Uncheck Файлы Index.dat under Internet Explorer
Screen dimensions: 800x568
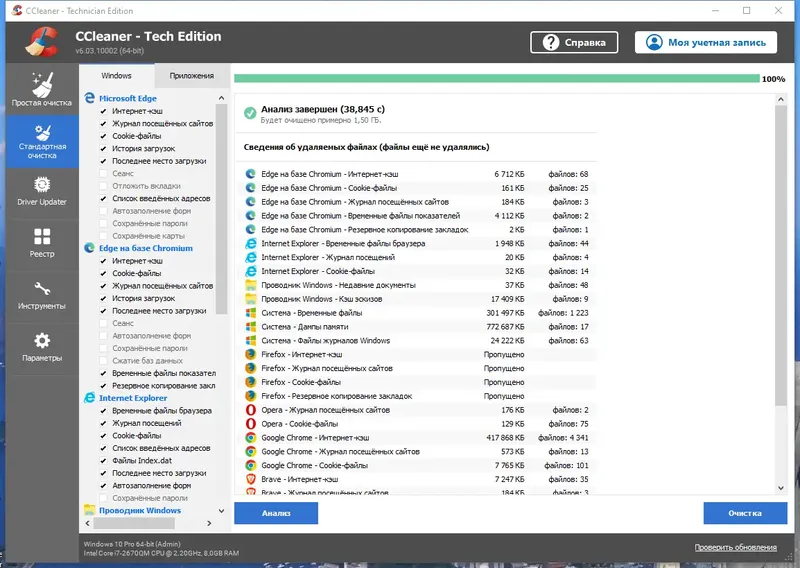(104, 460)
